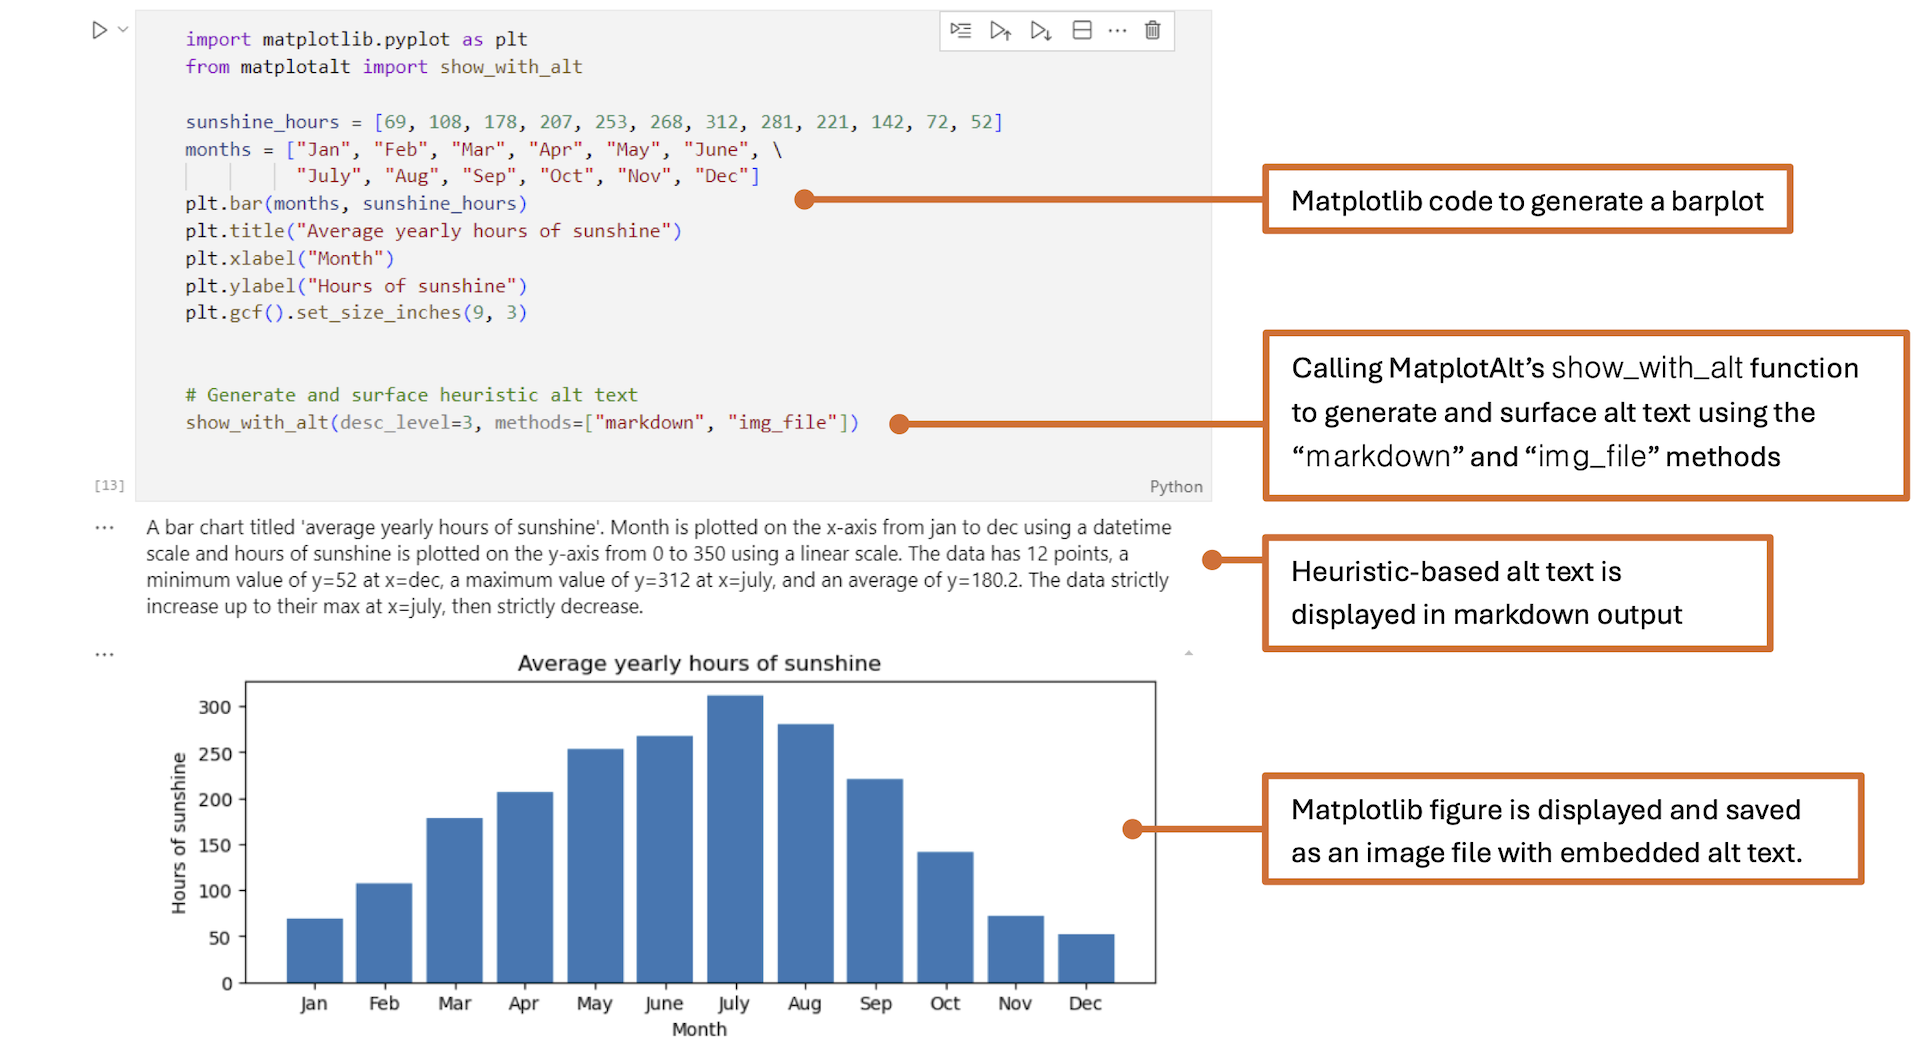Click the chart title 'Average yearly hours of sunshine'

coord(699,663)
